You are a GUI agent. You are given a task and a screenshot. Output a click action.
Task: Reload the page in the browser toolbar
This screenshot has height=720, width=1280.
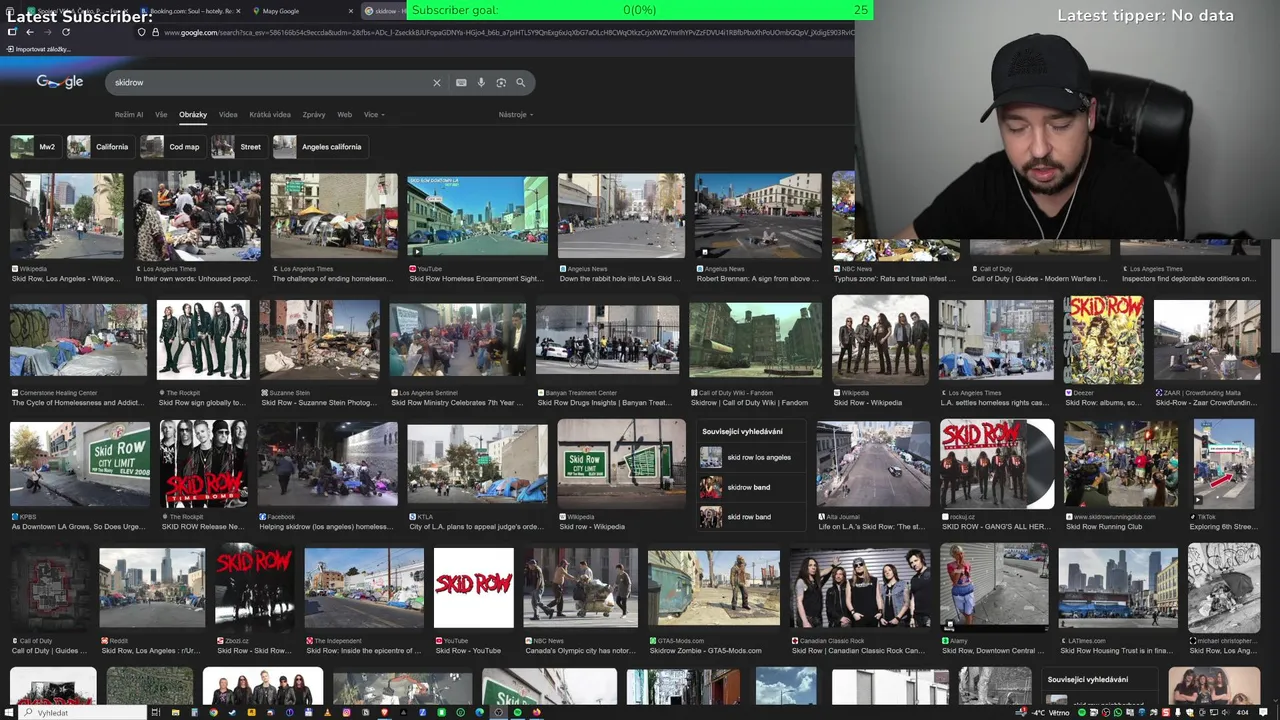(x=66, y=32)
